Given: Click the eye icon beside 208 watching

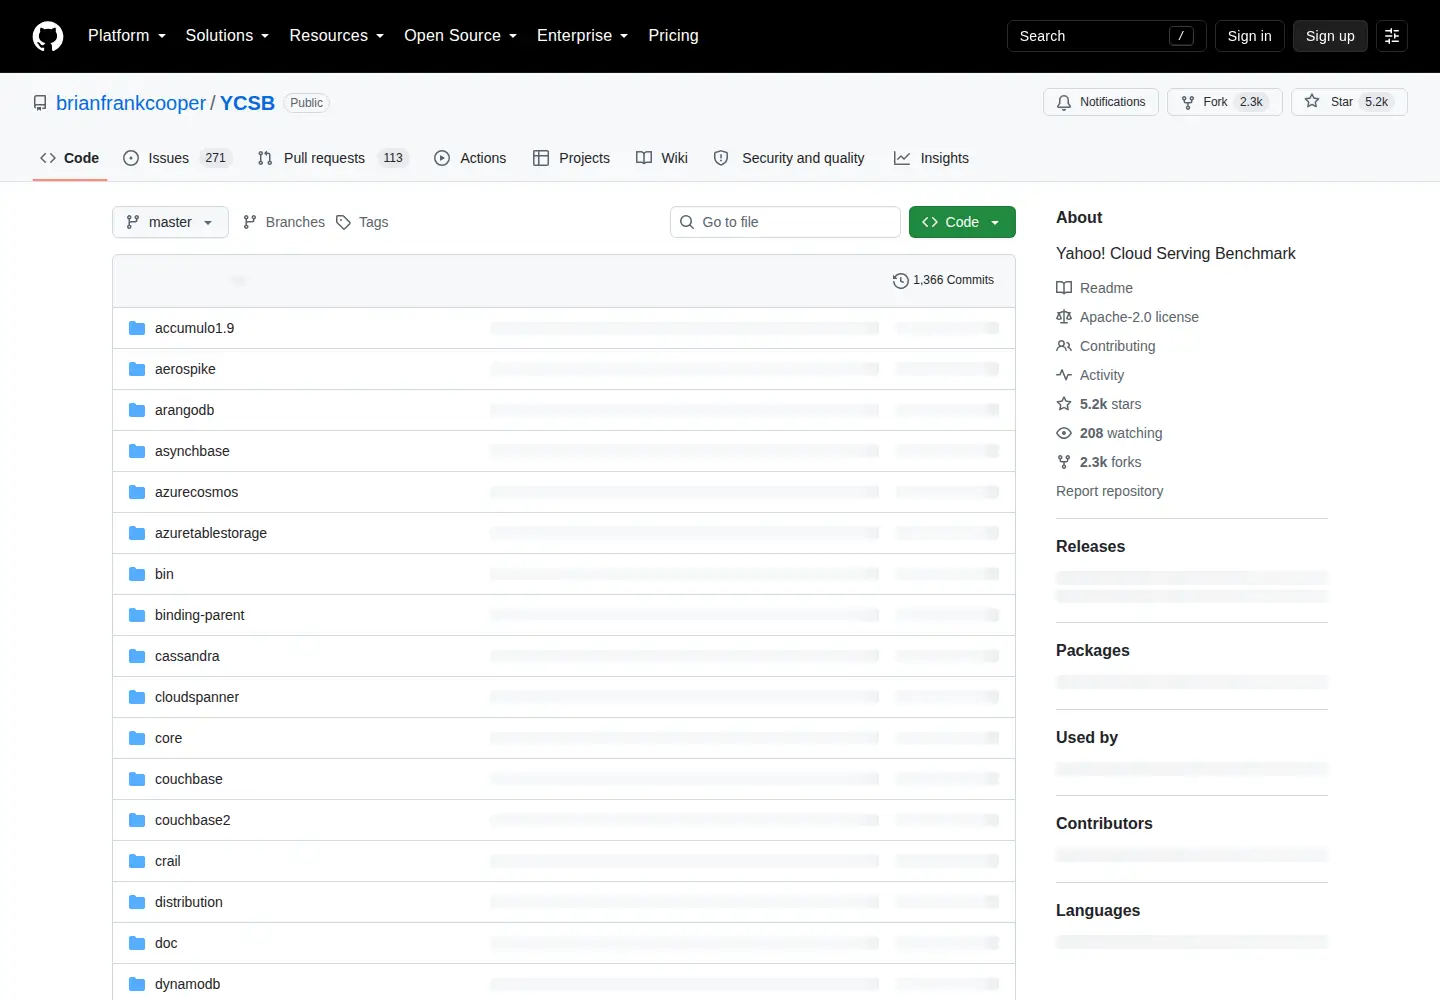Looking at the screenshot, I should click(x=1064, y=433).
